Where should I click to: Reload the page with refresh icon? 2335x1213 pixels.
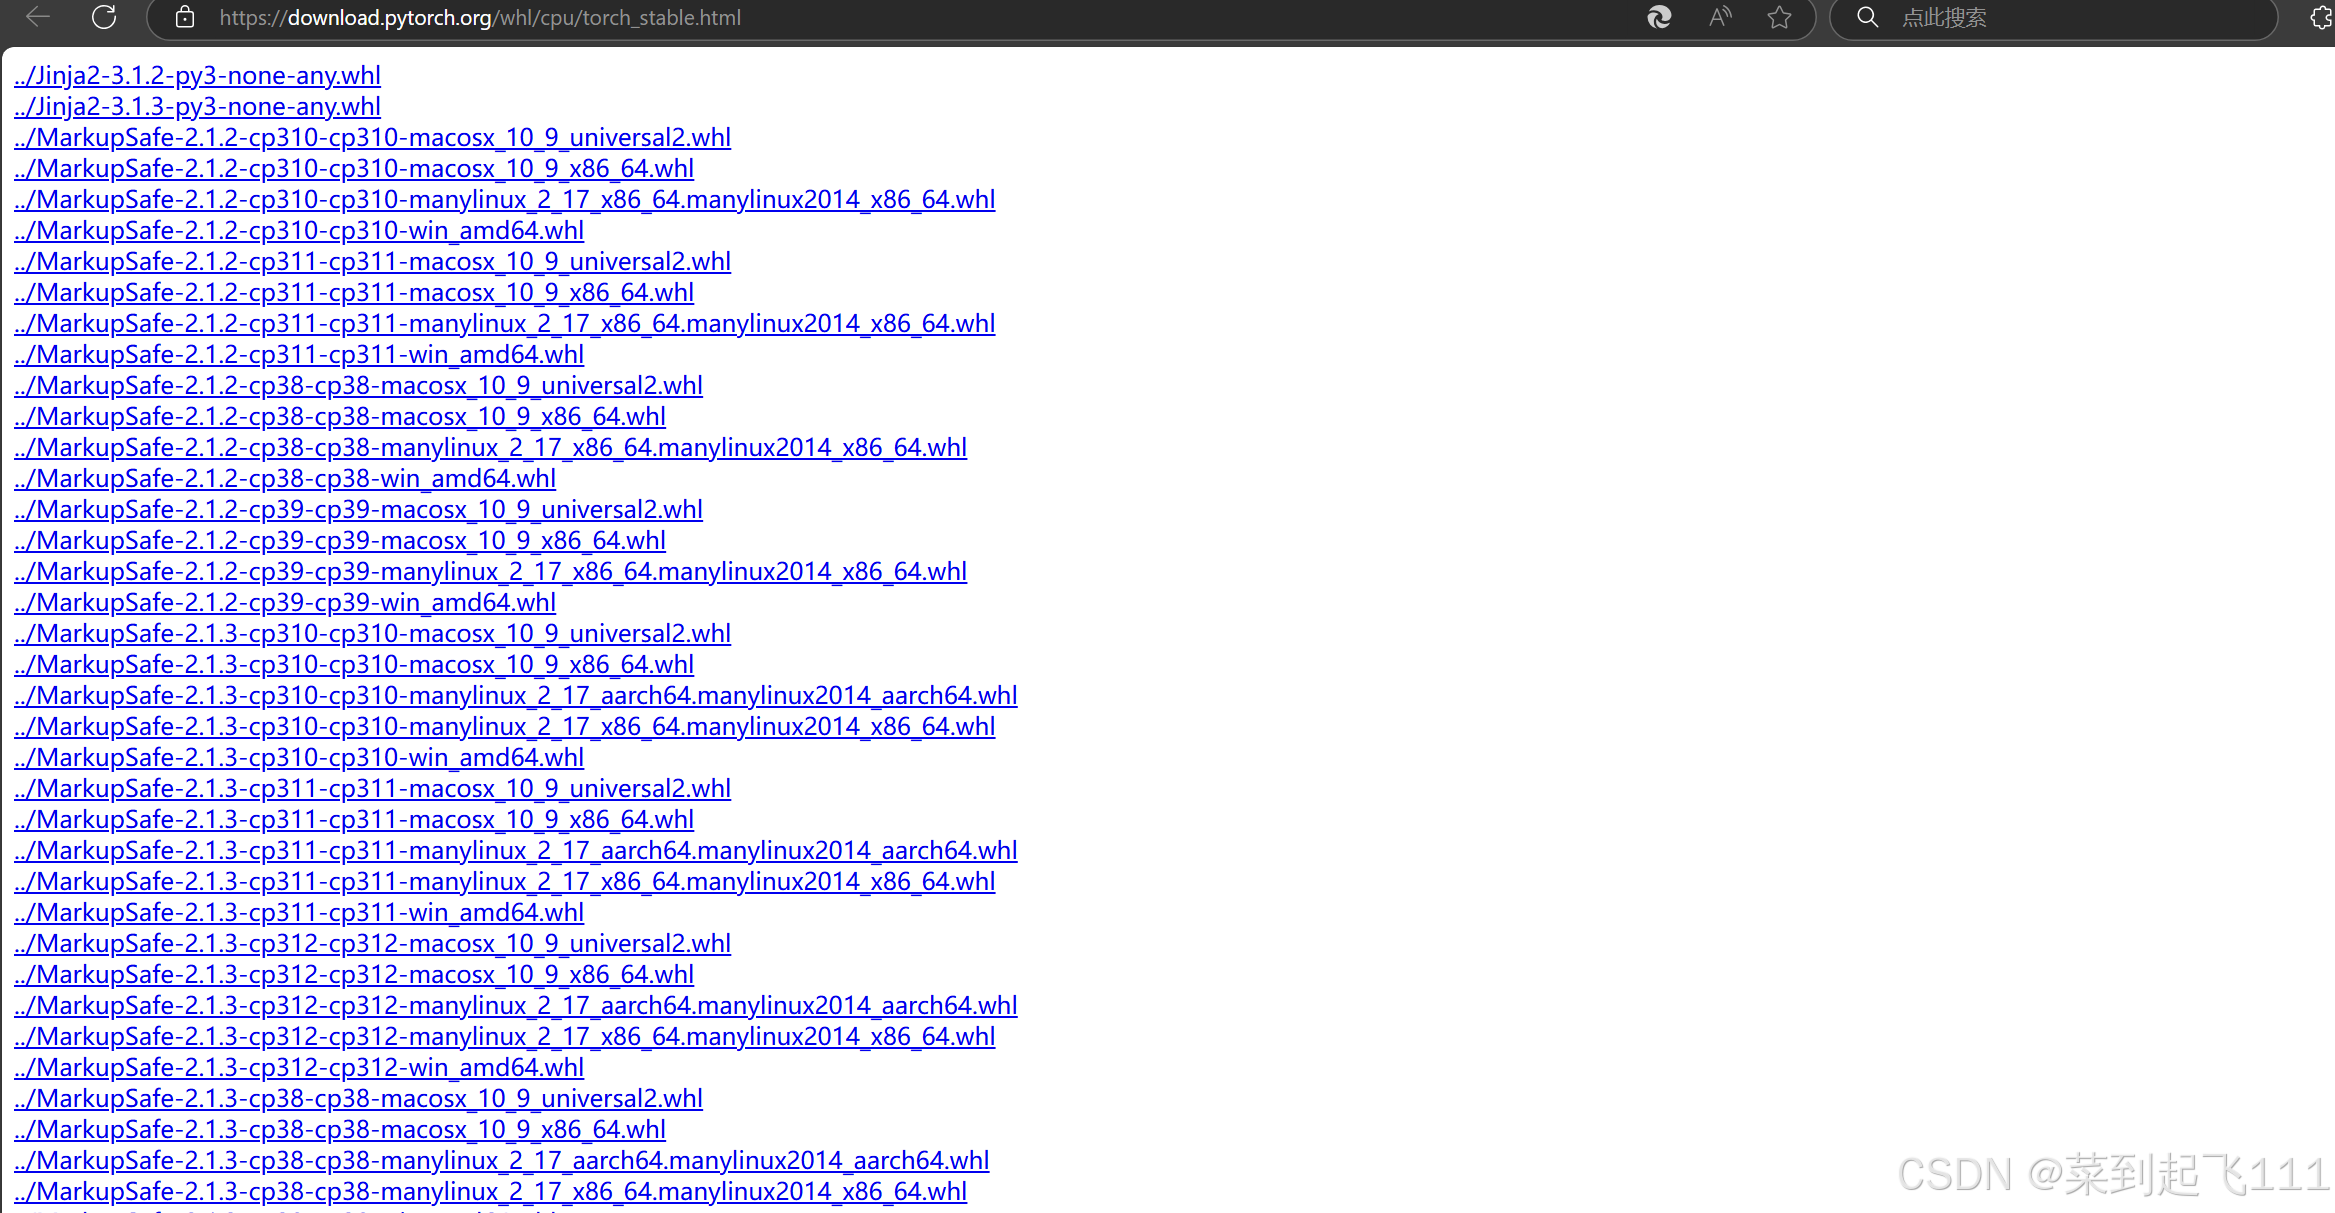click(104, 17)
